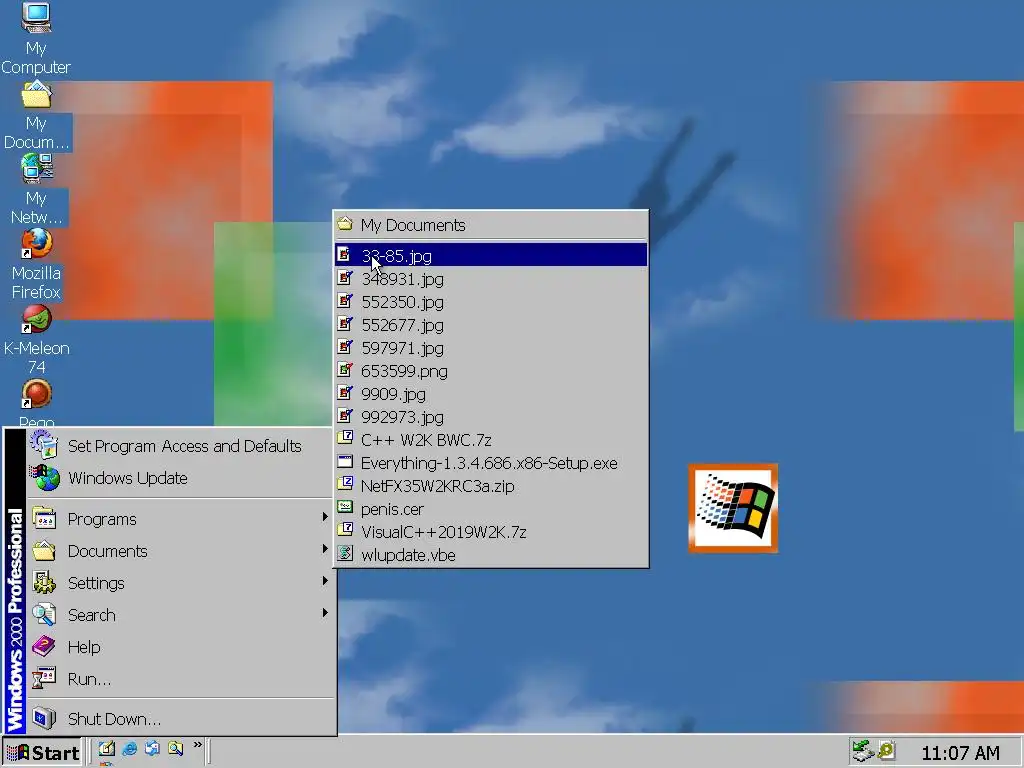
Task: Open recent file 597971.jpg
Action: point(491,348)
